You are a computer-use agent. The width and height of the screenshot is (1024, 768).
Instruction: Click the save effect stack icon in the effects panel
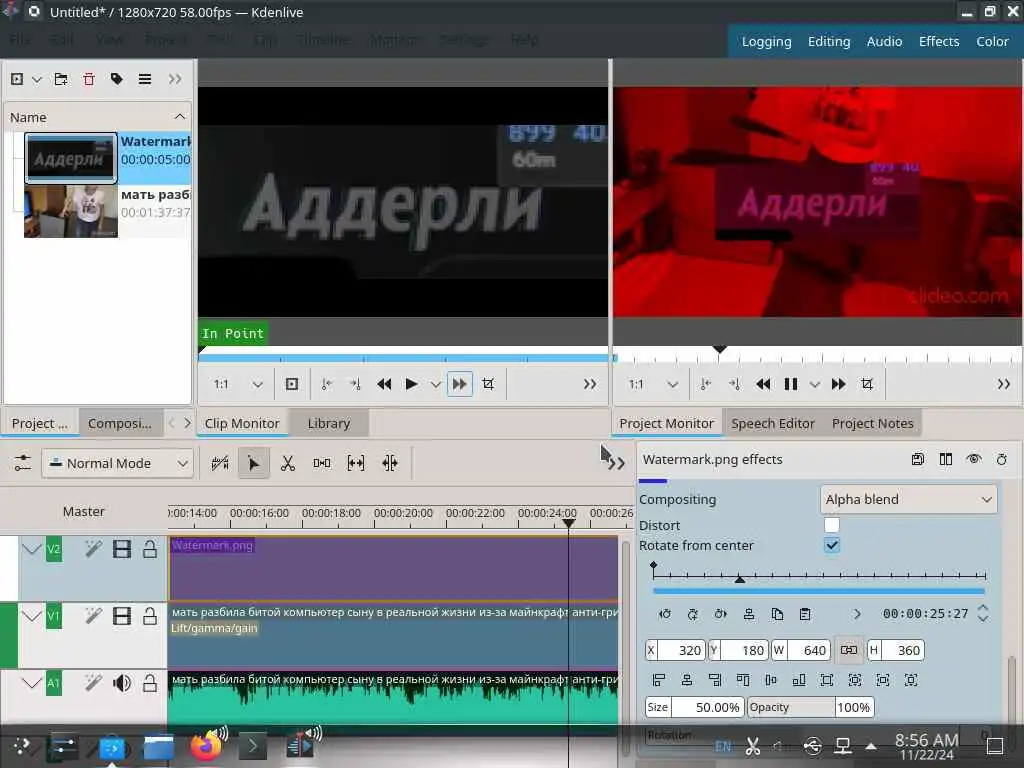[918, 459]
